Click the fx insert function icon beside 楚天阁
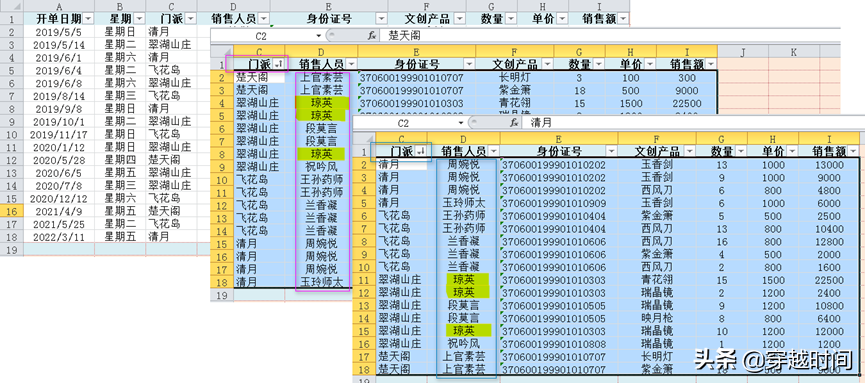The width and height of the screenshot is (865, 383). [372, 36]
